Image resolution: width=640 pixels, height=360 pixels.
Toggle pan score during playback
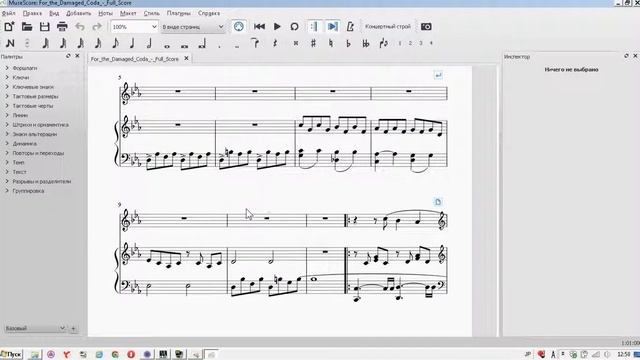pos(333,27)
